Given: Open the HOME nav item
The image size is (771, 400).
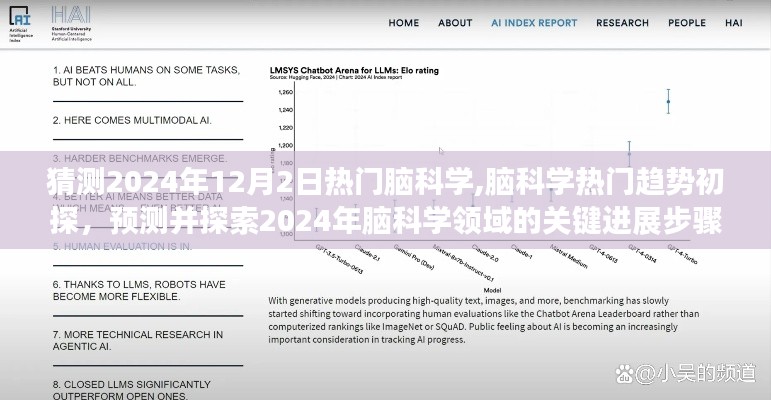Looking at the screenshot, I should 404,23.
